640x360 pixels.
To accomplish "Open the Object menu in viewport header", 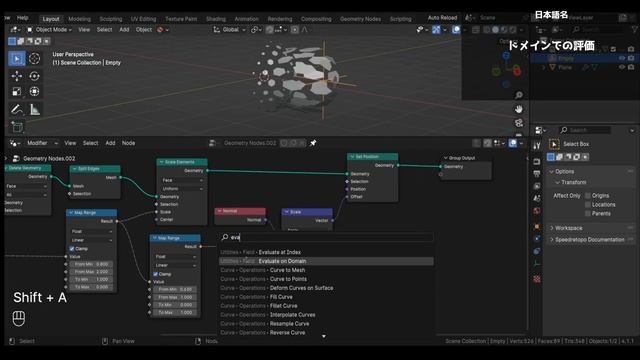I will (x=144, y=30).
